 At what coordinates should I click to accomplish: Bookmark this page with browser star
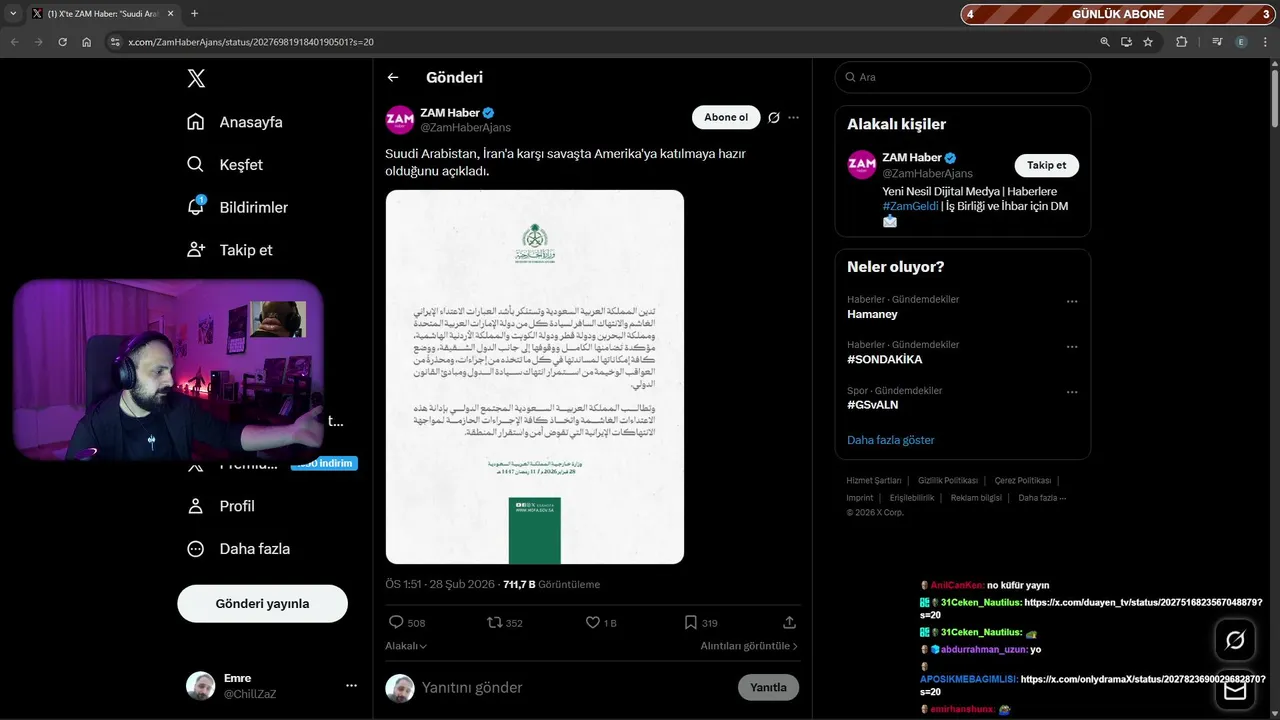pos(1148,42)
